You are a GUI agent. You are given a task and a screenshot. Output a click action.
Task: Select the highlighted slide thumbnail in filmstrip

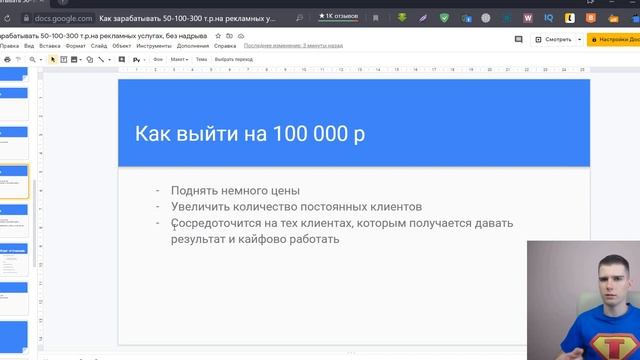14,182
